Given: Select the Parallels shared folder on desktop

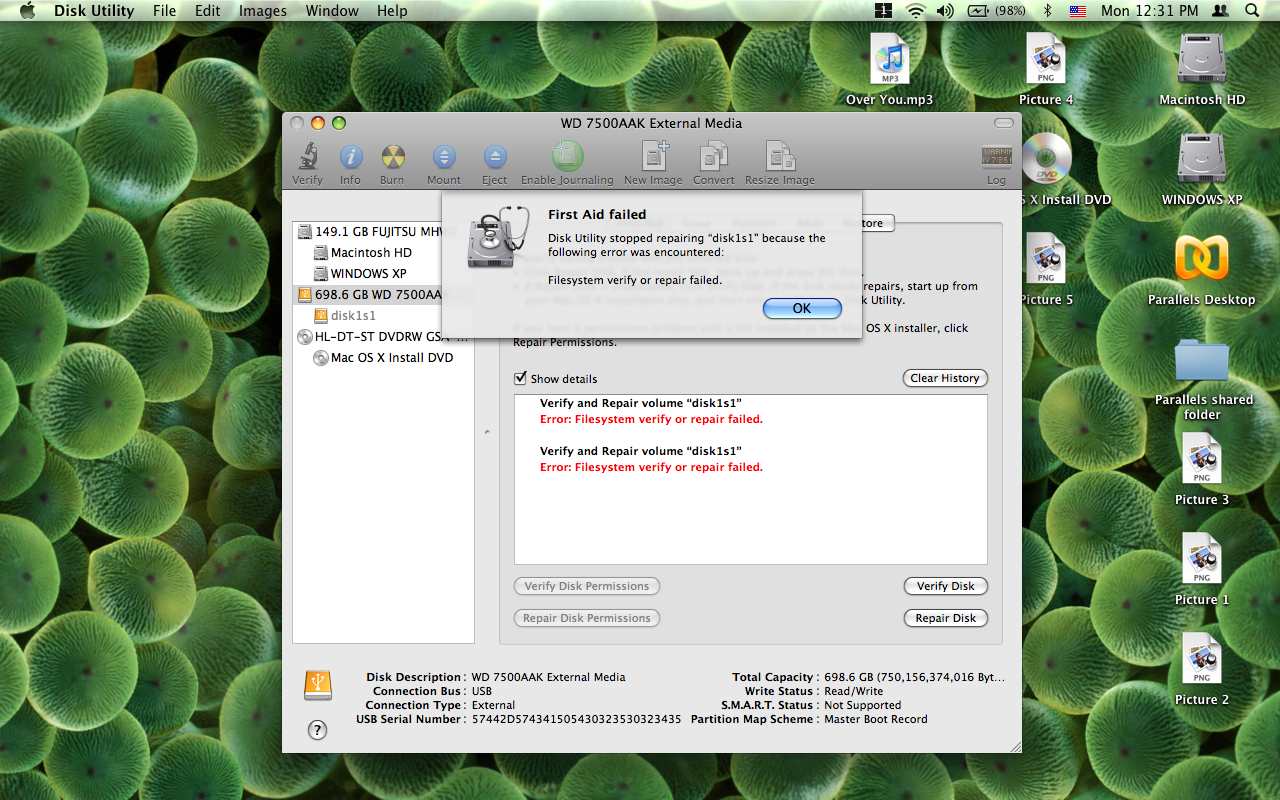Looking at the screenshot, I should 1202,378.
